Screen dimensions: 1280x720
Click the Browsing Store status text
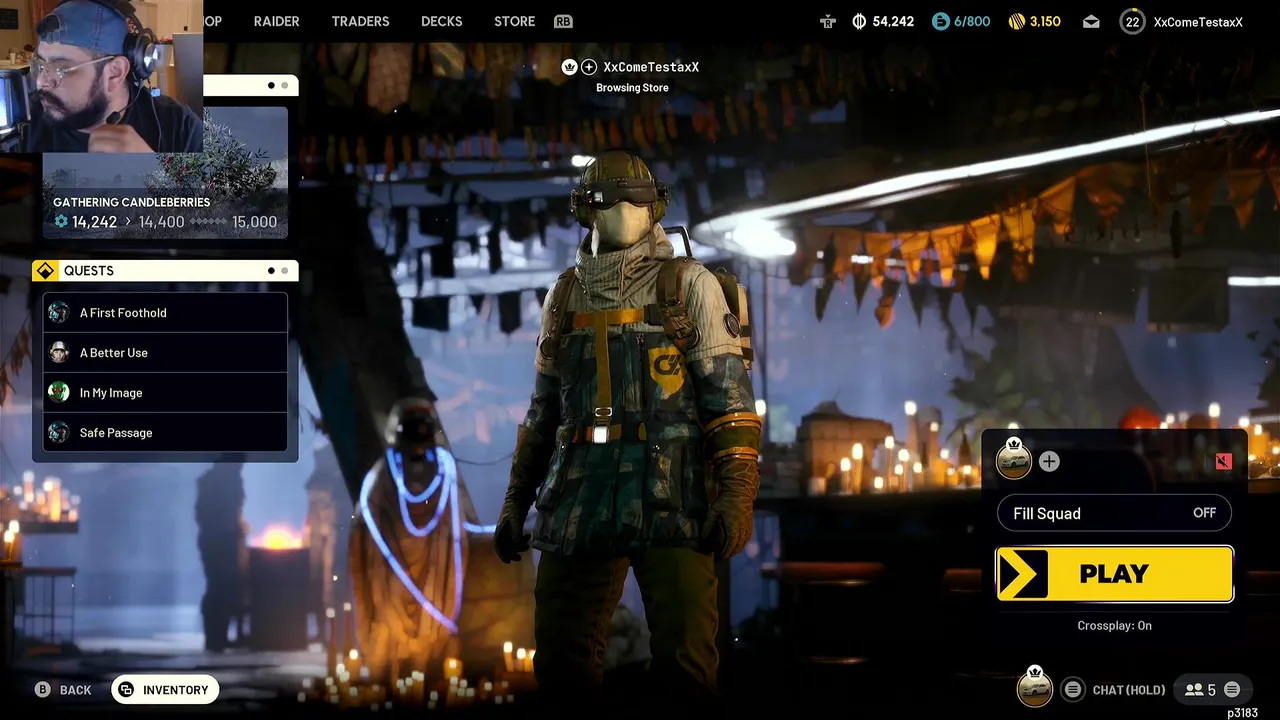(x=632, y=88)
